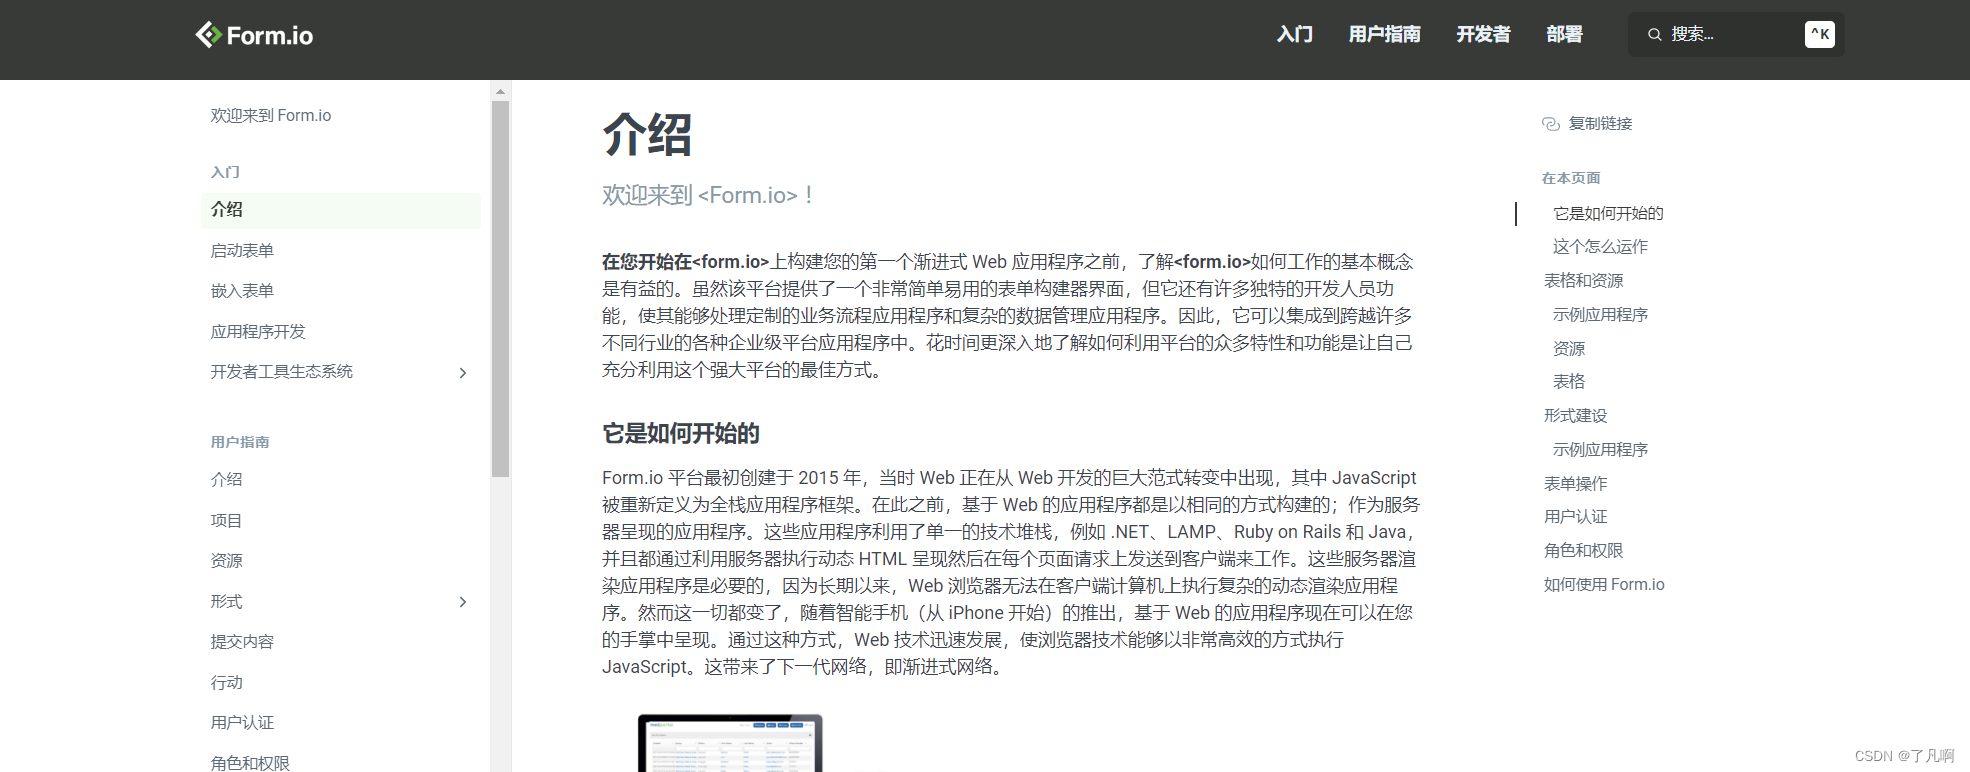Click 它是如何开始的 section heading
This screenshot has width=1970, height=772.
click(x=681, y=434)
